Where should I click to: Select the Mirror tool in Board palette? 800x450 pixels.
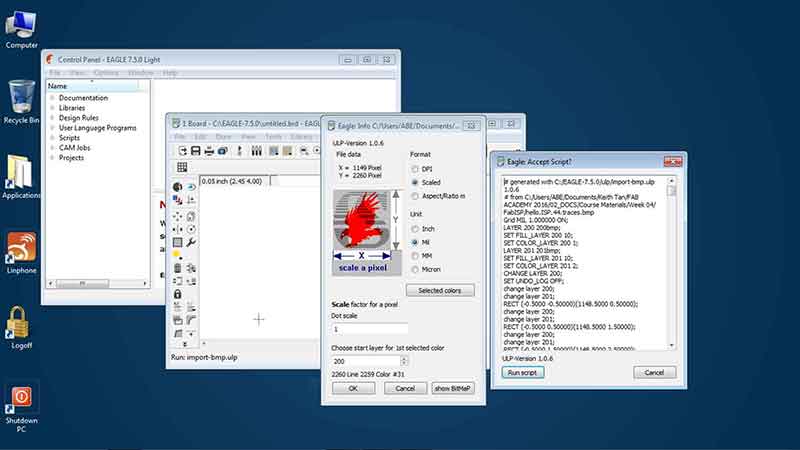point(177,229)
